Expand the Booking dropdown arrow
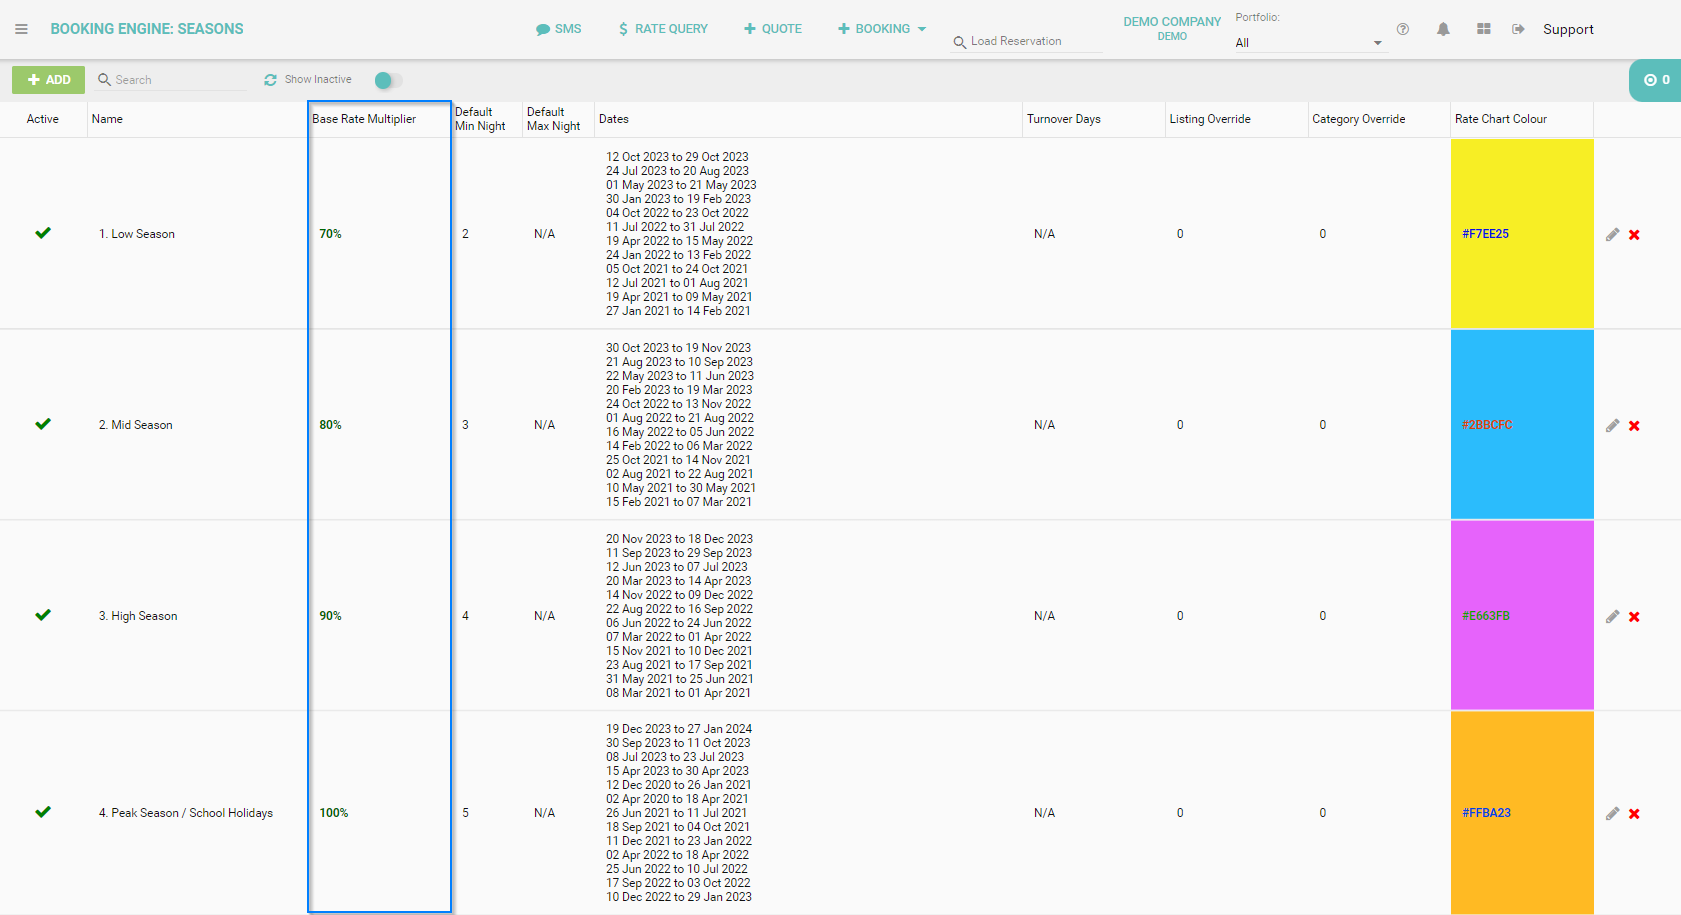Screen dimensions: 1681x915 tap(922, 29)
